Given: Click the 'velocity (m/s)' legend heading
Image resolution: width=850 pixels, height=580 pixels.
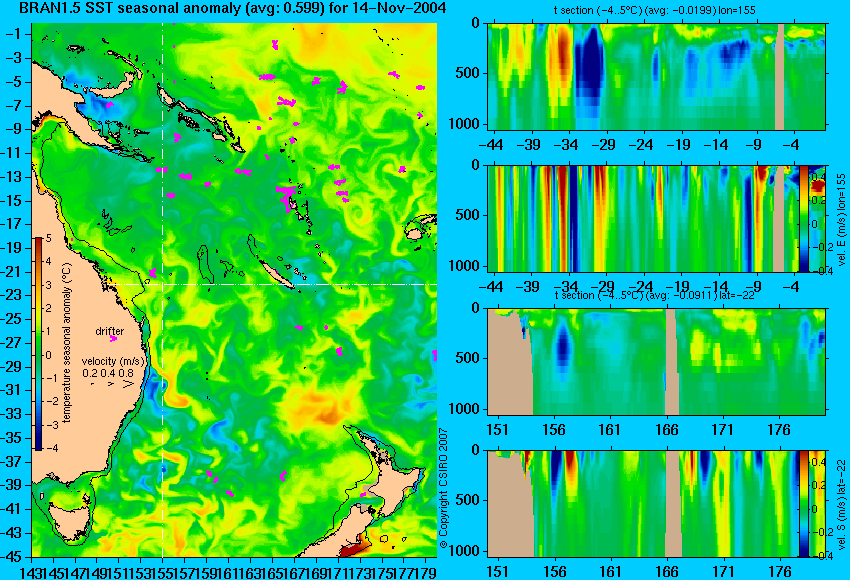Looking at the screenshot, I should coord(113,362).
